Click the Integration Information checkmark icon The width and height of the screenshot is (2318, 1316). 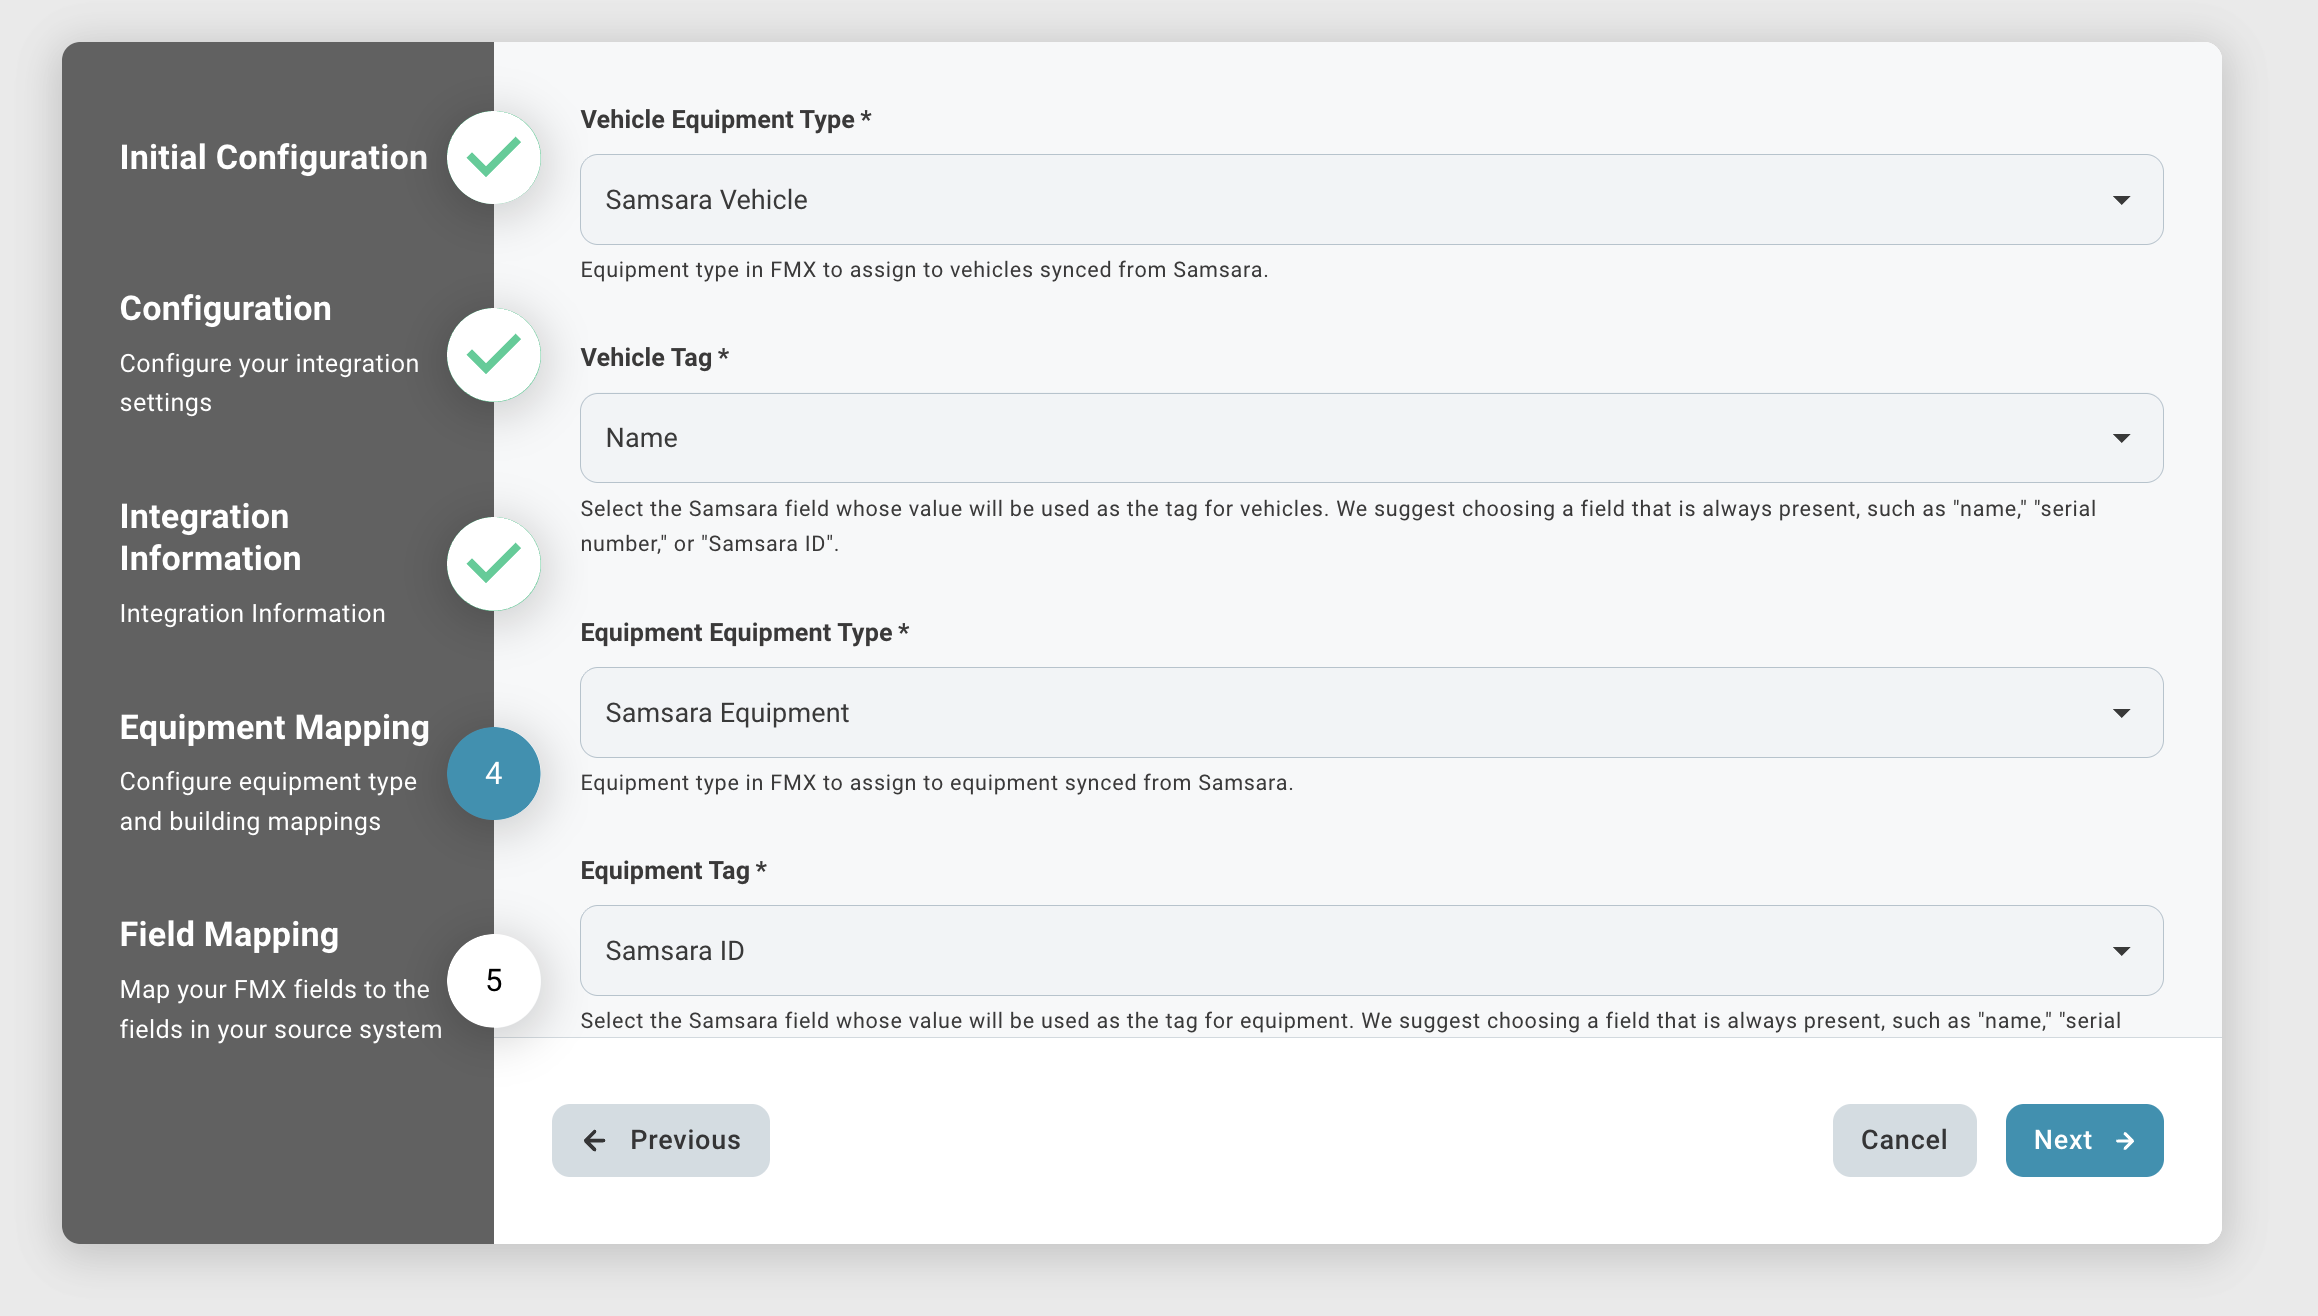click(x=493, y=564)
